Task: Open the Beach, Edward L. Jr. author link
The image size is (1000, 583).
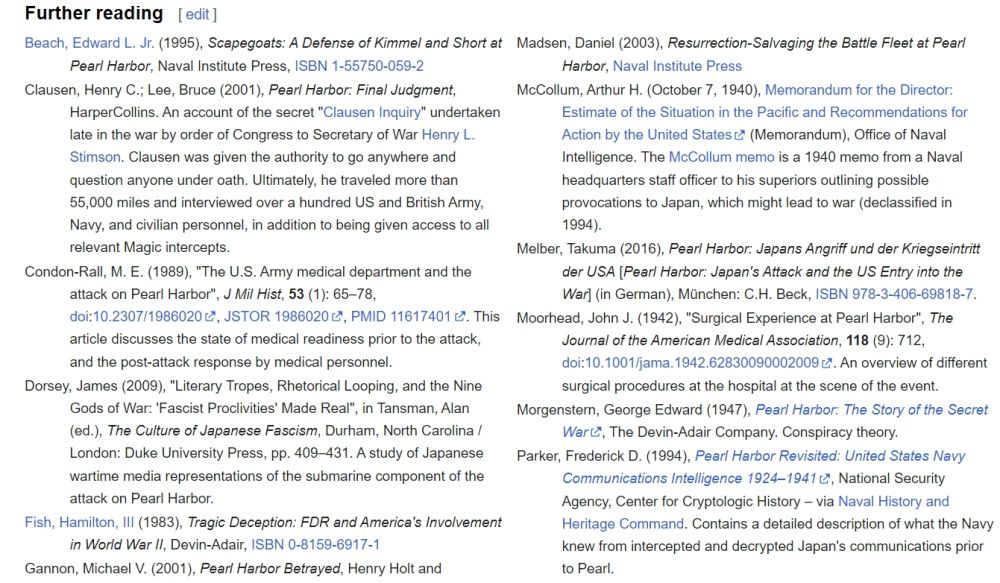Action: (x=89, y=43)
